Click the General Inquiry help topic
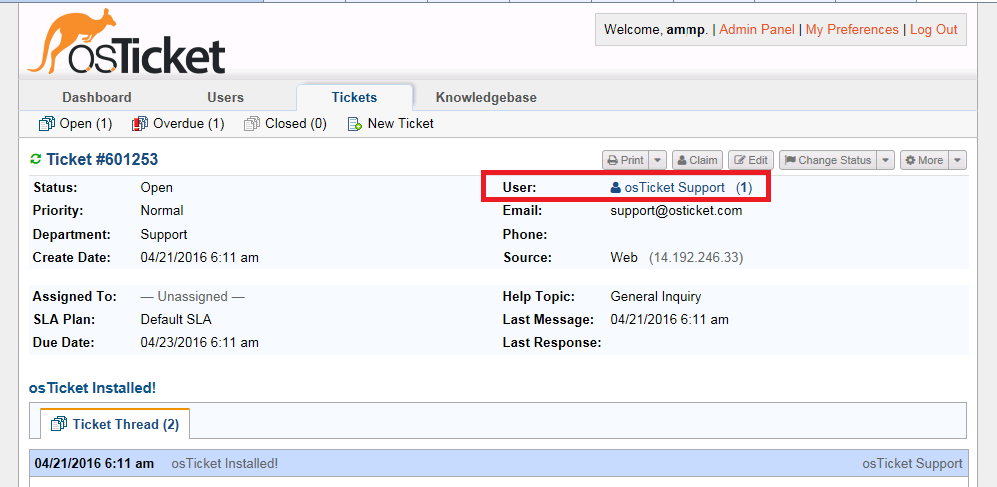997x487 pixels. tap(656, 296)
